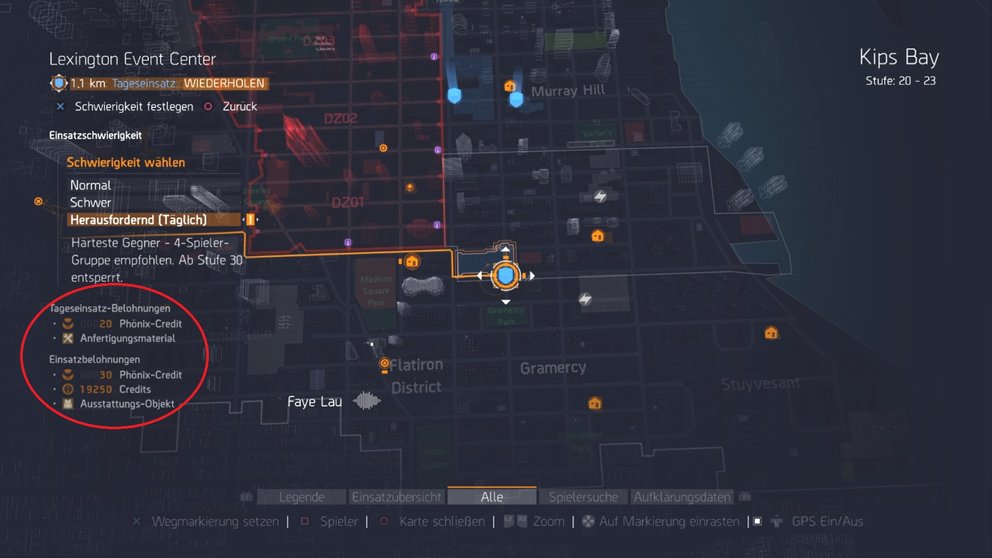Click the down arrow below the map cursor
Viewport: 992px width, 558px height.
(505, 302)
